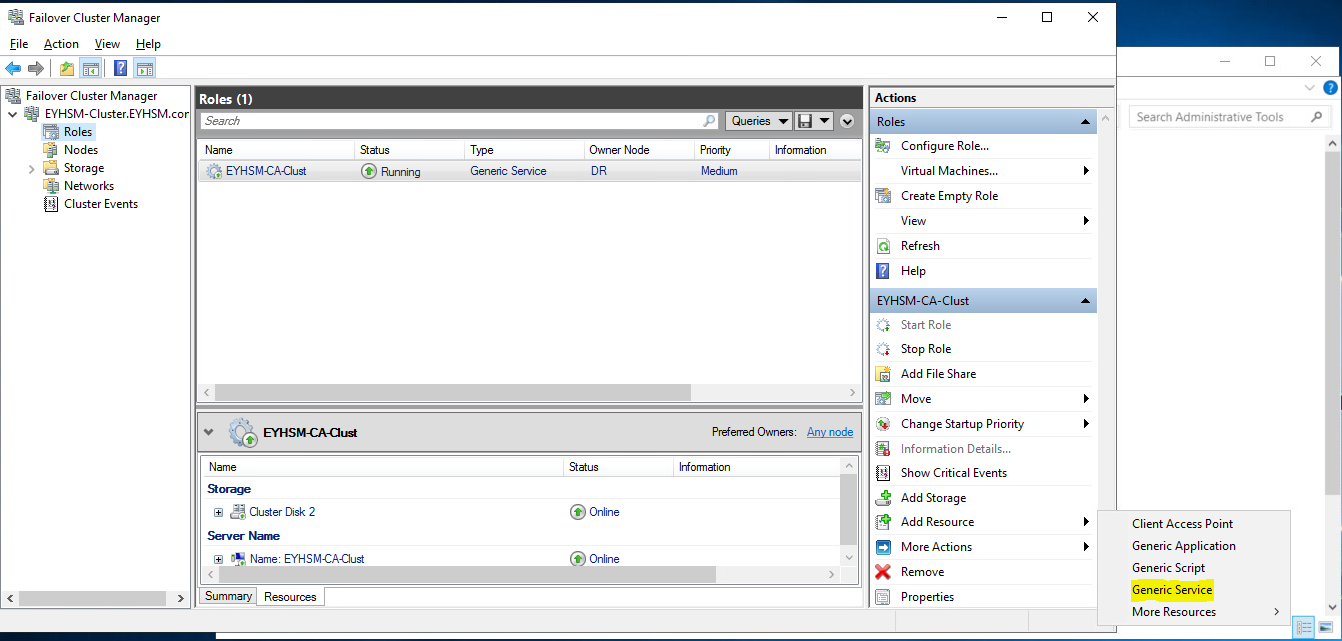Select Roles in the console tree
1342x641 pixels.
pyautogui.click(x=78, y=132)
